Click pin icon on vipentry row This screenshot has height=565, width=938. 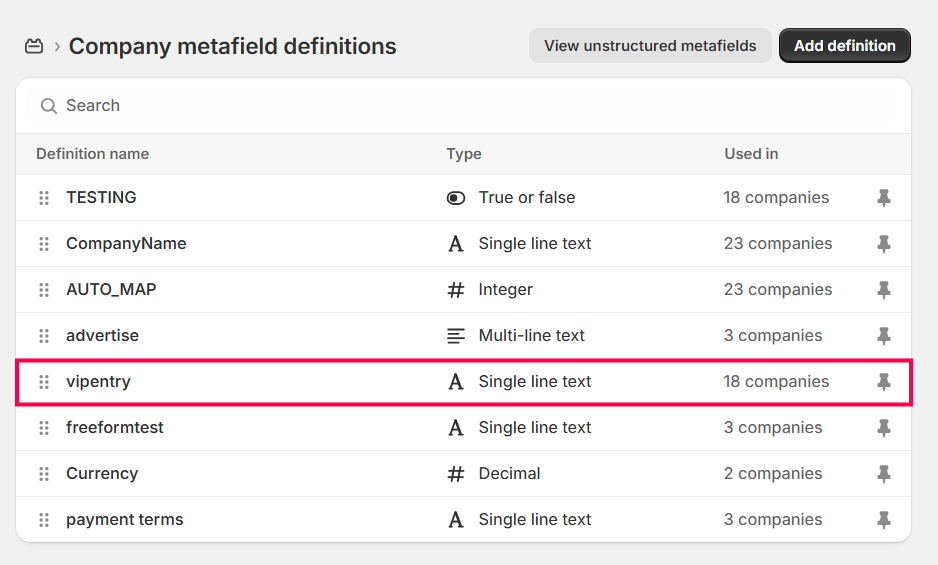coord(884,382)
